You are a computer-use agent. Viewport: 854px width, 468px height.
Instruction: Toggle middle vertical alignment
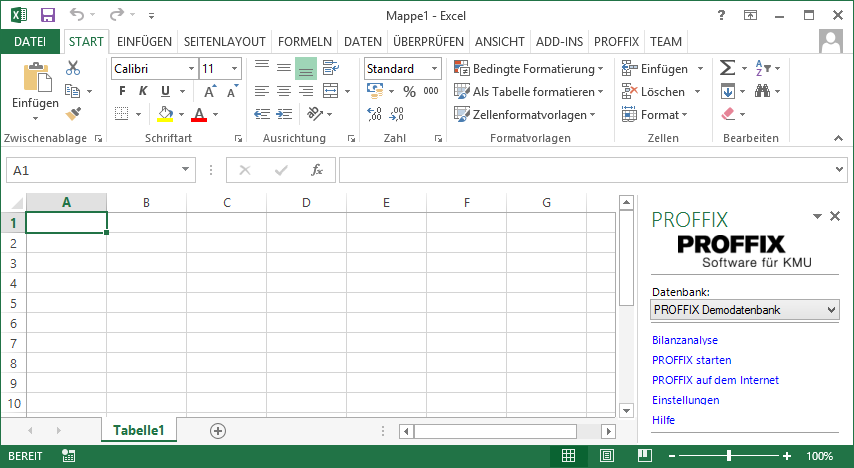point(284,68)
